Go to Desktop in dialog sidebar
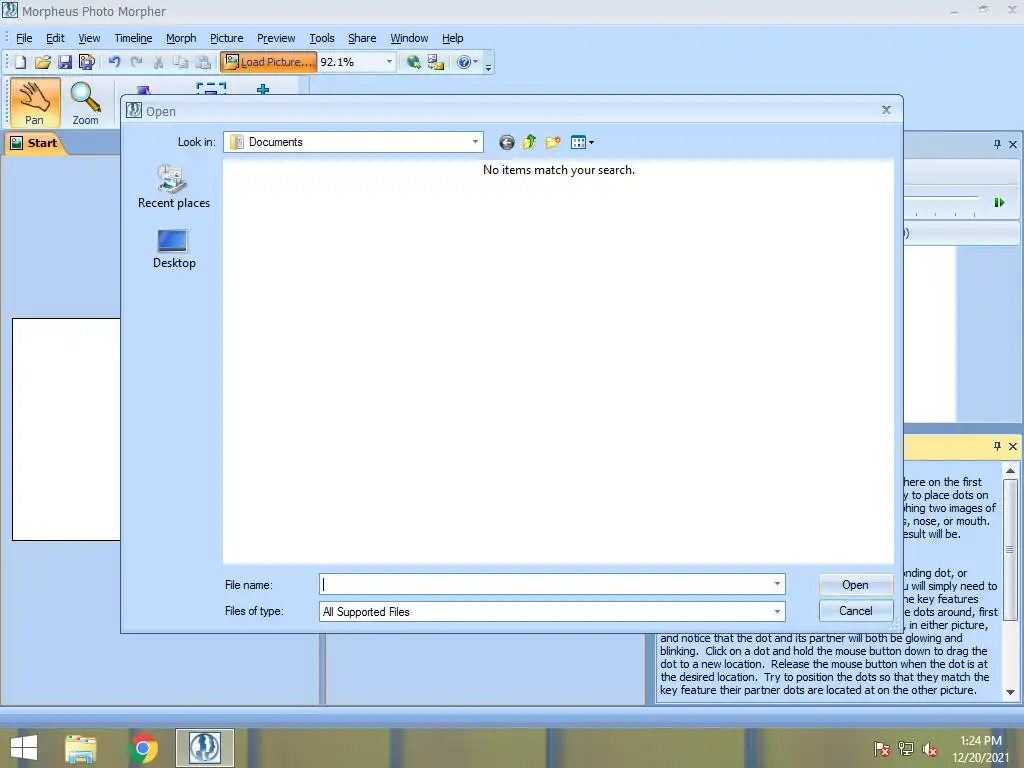Image resolution: width=1024 pixels, height=768 pixels. click(174, 249)
